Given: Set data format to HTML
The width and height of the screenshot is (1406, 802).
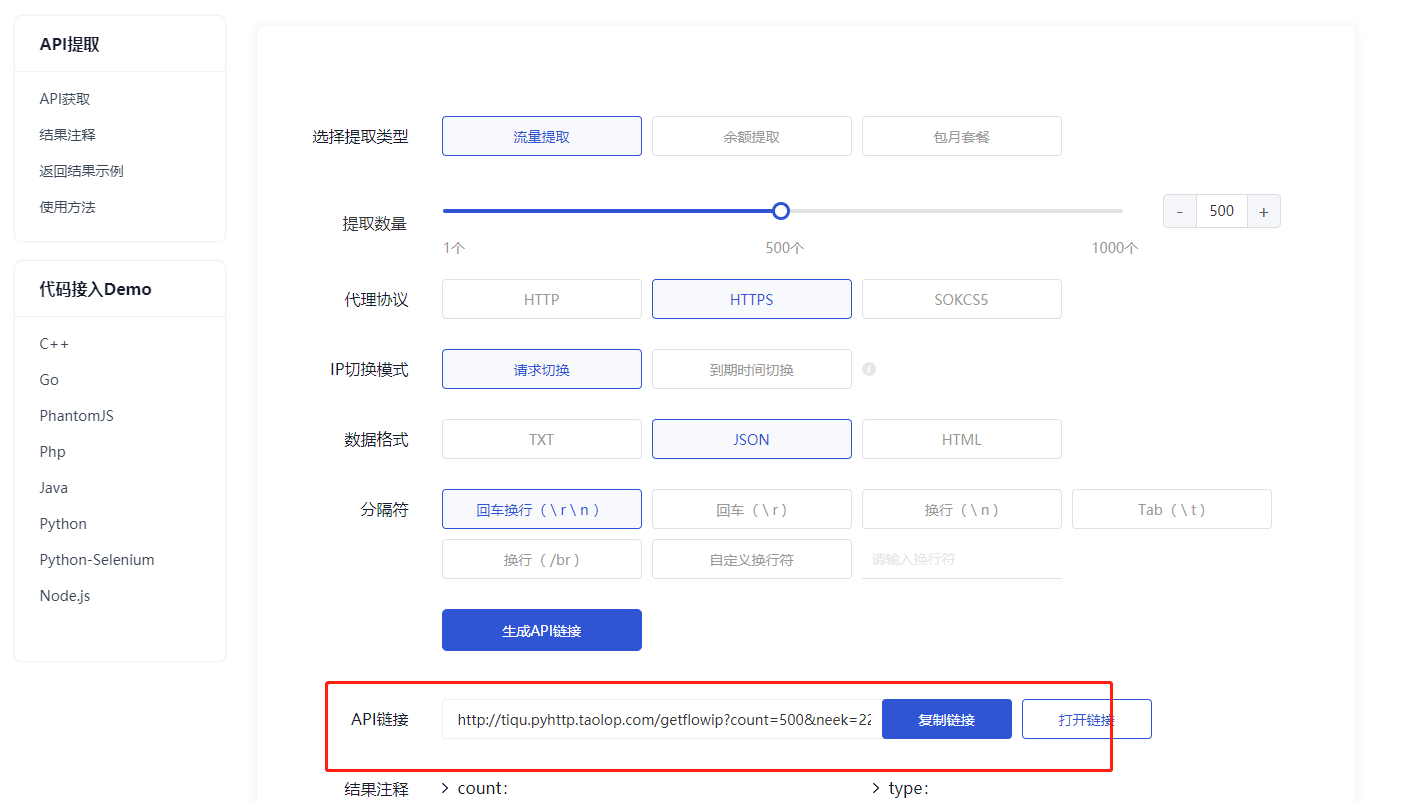Looking at the screenshot, I should tap(962, 439).
